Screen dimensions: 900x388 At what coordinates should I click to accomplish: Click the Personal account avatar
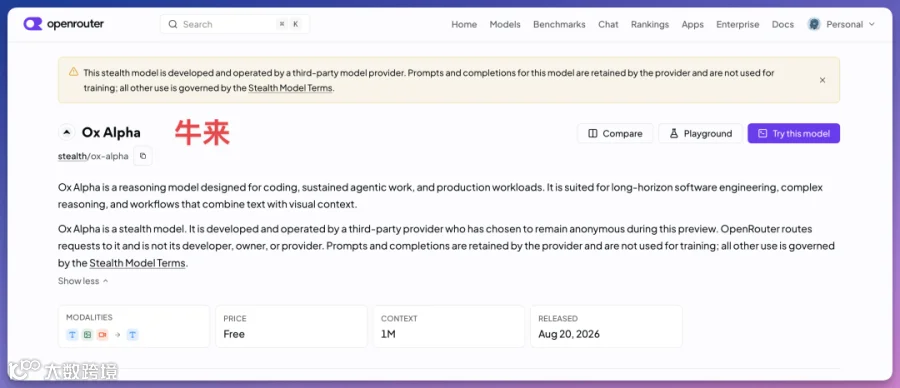click(813, 24)
